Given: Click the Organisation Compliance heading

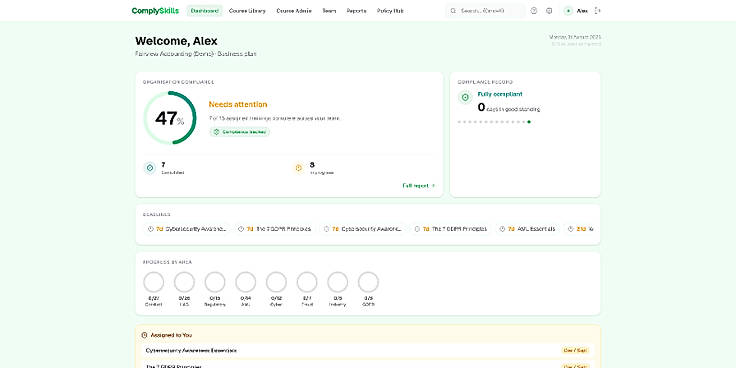Looking at the screenshot, I should (x=178, y=82).
